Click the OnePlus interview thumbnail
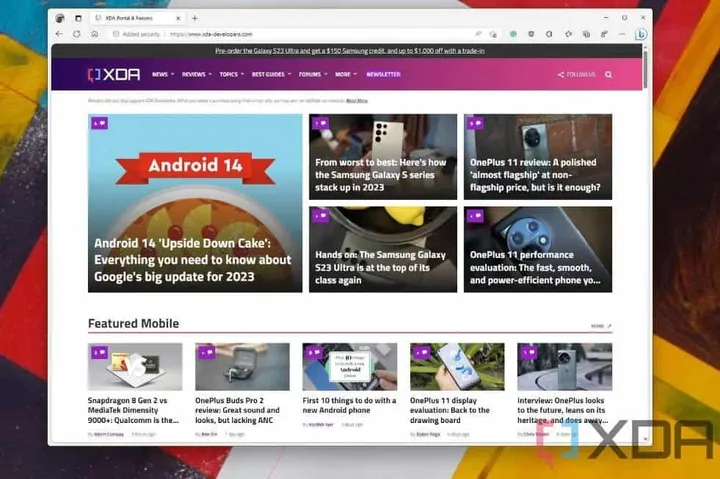The image size is (720, 479). (565, 366)
